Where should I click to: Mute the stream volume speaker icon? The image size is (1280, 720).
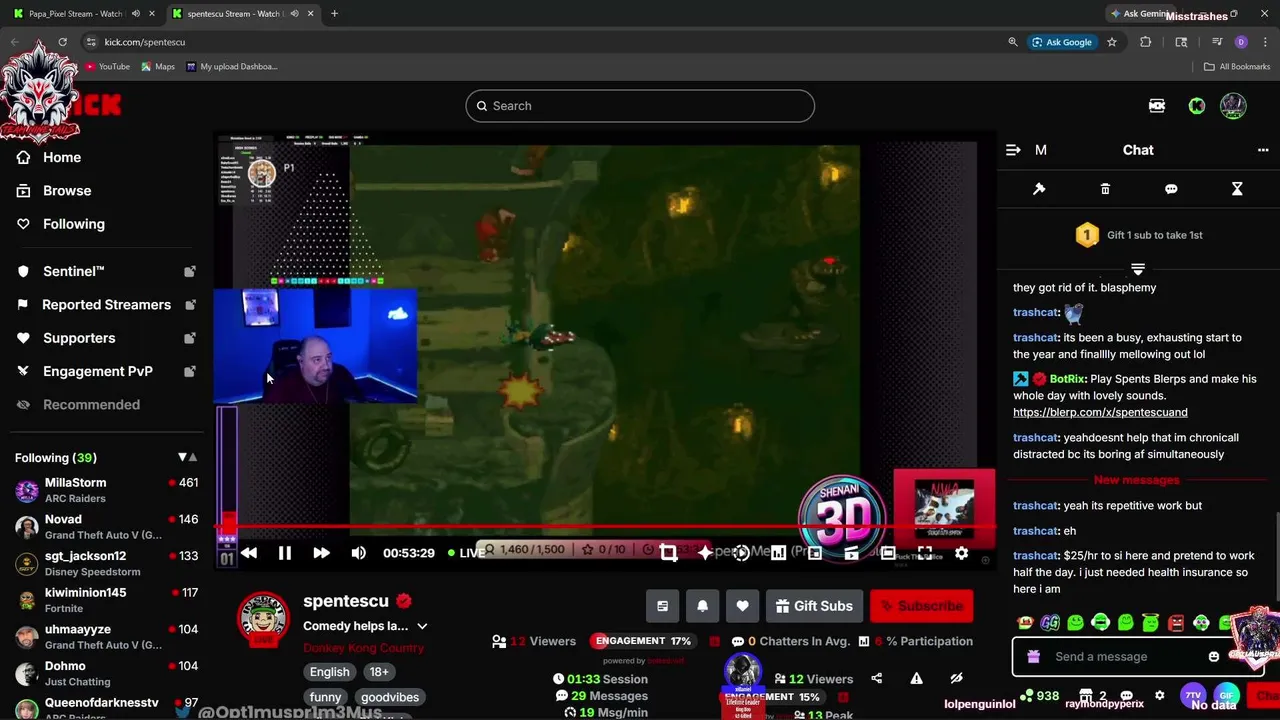(358, 553)
